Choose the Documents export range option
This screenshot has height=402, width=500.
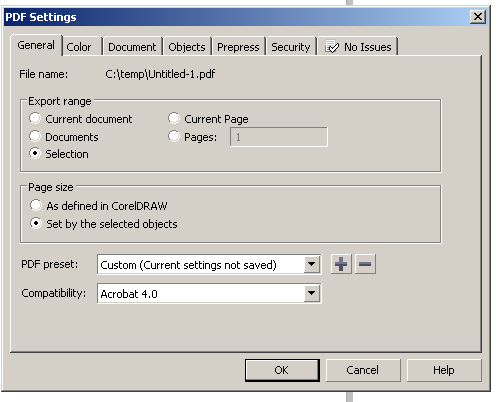(35, 136)
